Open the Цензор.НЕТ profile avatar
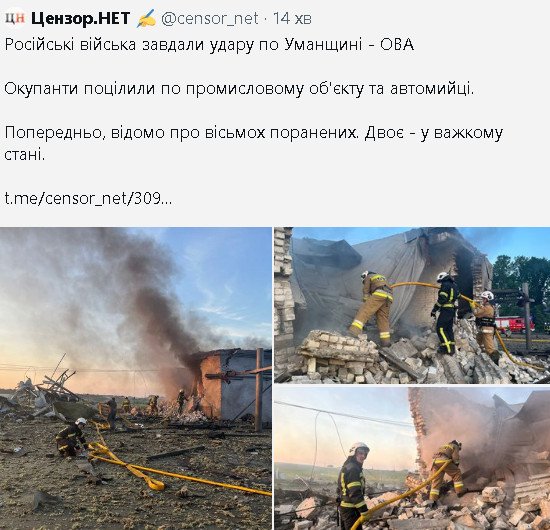550x530 pixels. pos(15,18)
